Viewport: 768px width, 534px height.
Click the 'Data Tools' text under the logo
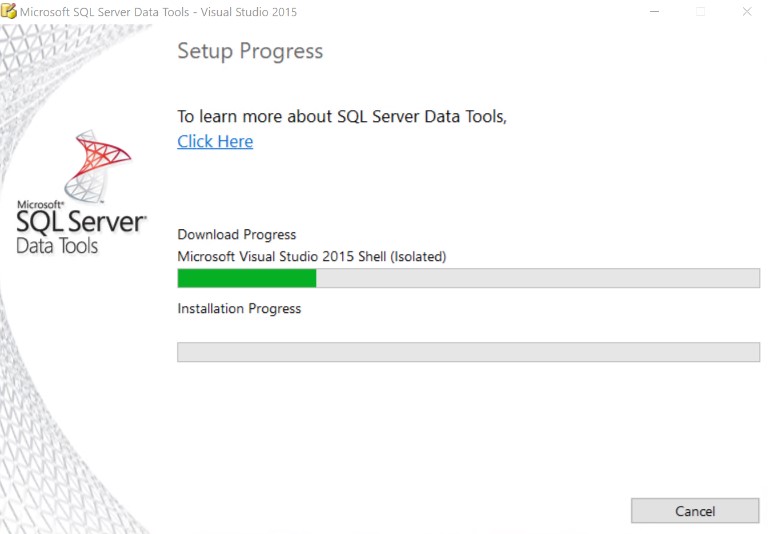tap(57, 245)
